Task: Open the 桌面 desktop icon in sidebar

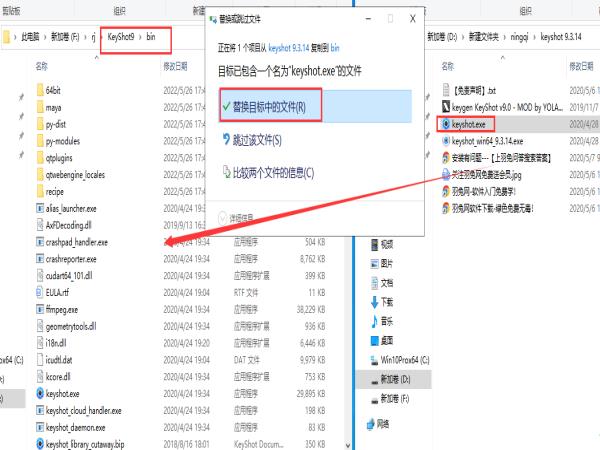Action: coord(375,341)
